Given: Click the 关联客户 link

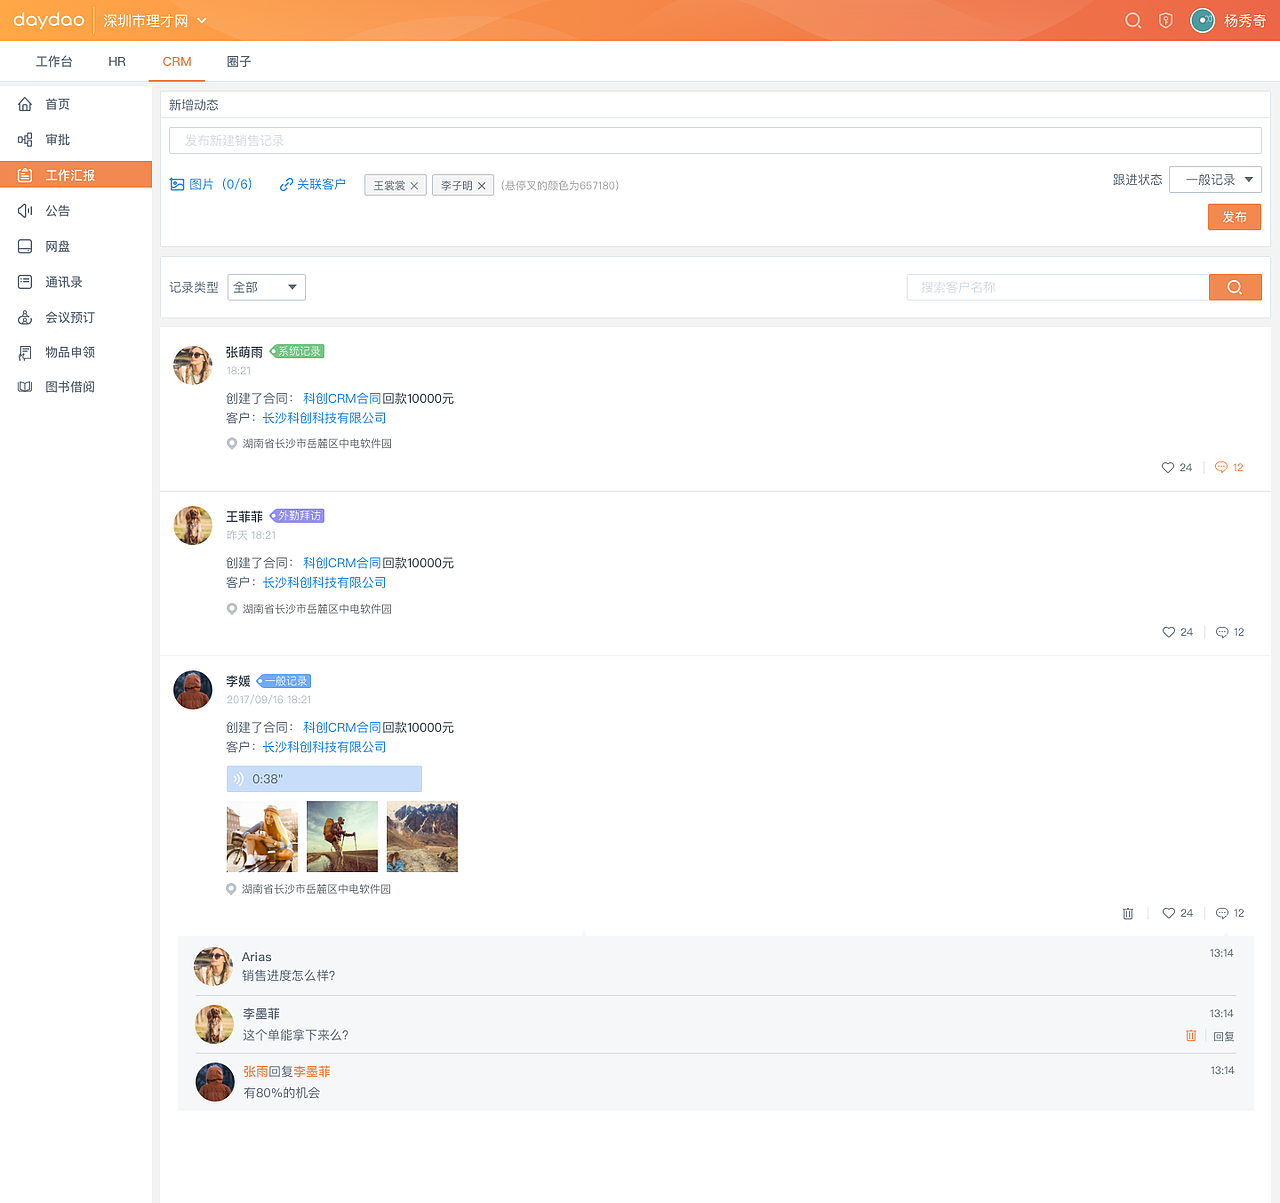Looking at the screenshot, I should [x=313, y=184].
